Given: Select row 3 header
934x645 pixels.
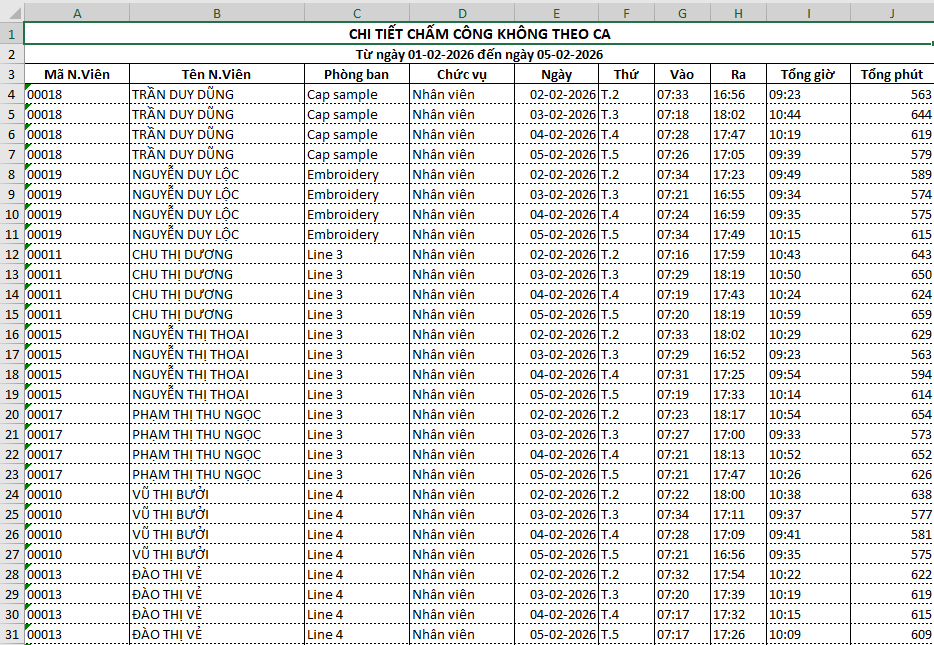Looking at the screenshot, I should 12,74.
